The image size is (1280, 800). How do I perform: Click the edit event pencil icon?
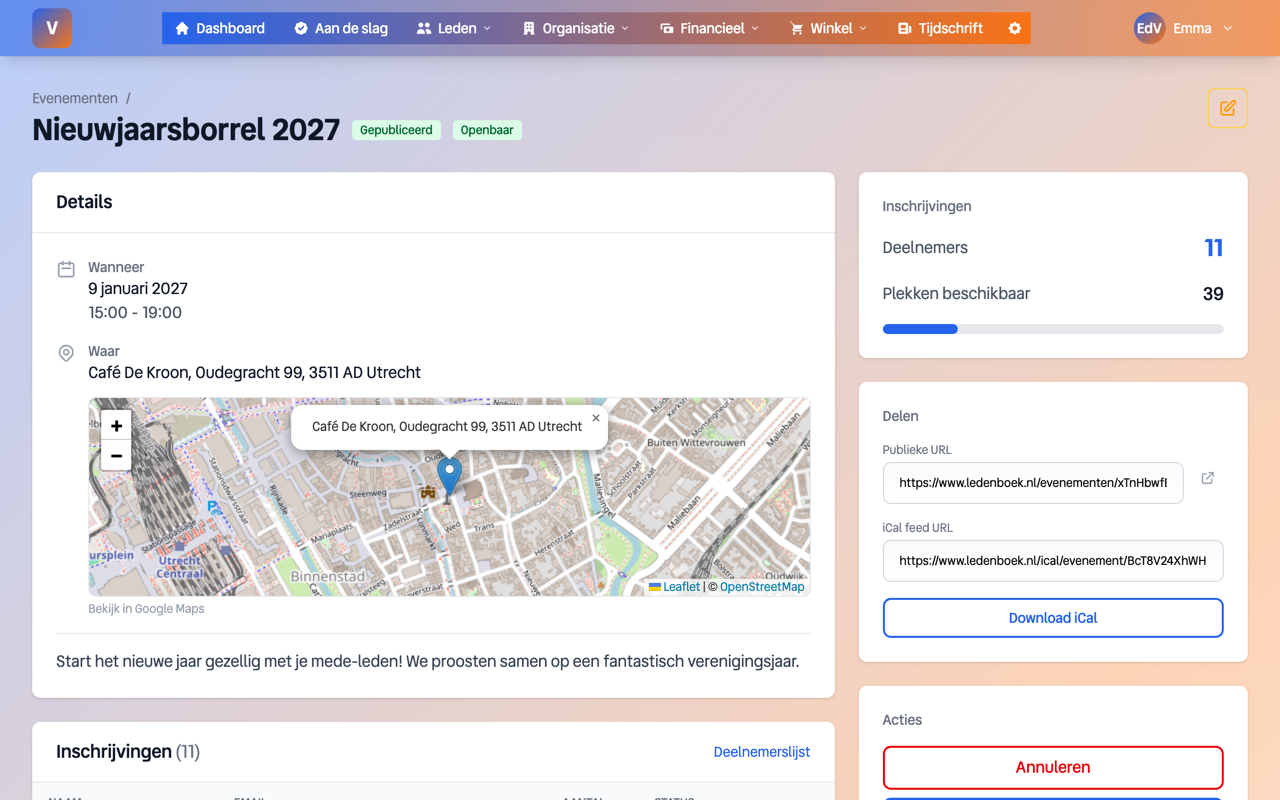pos(1227,108)
